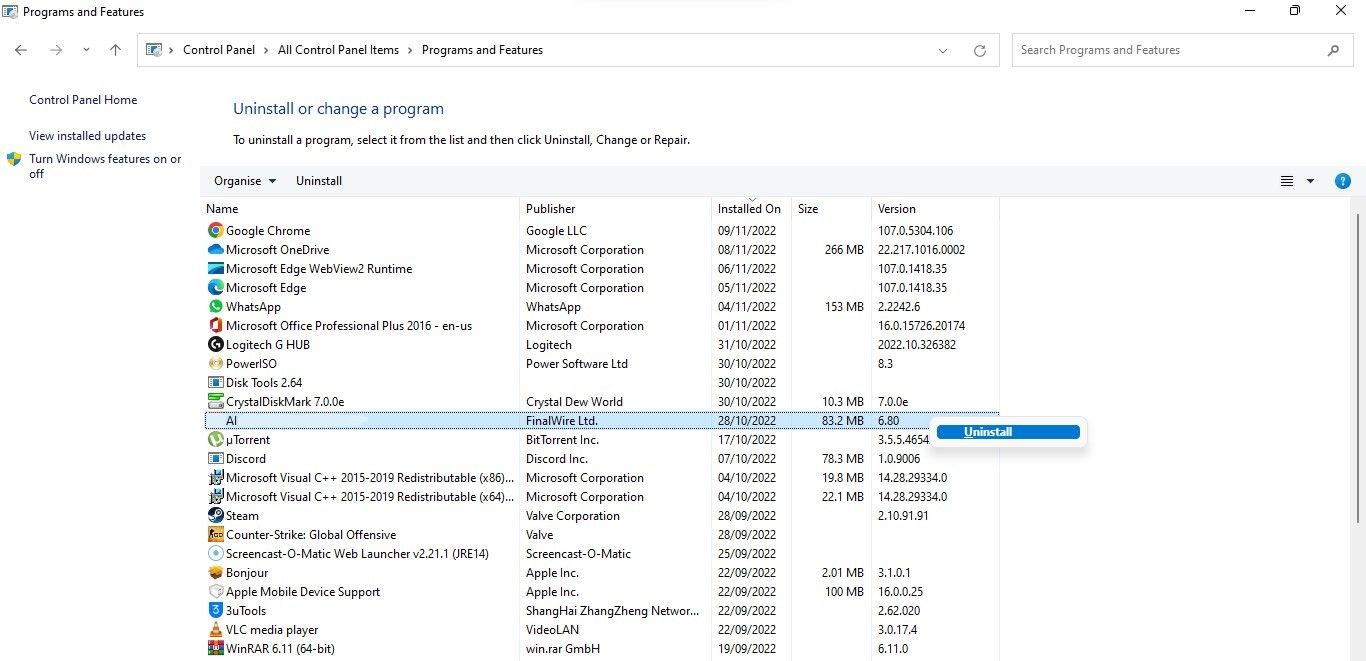Refresh the program list
Viewport: 1366px width, 661px height.
click(x=979, y=49)
